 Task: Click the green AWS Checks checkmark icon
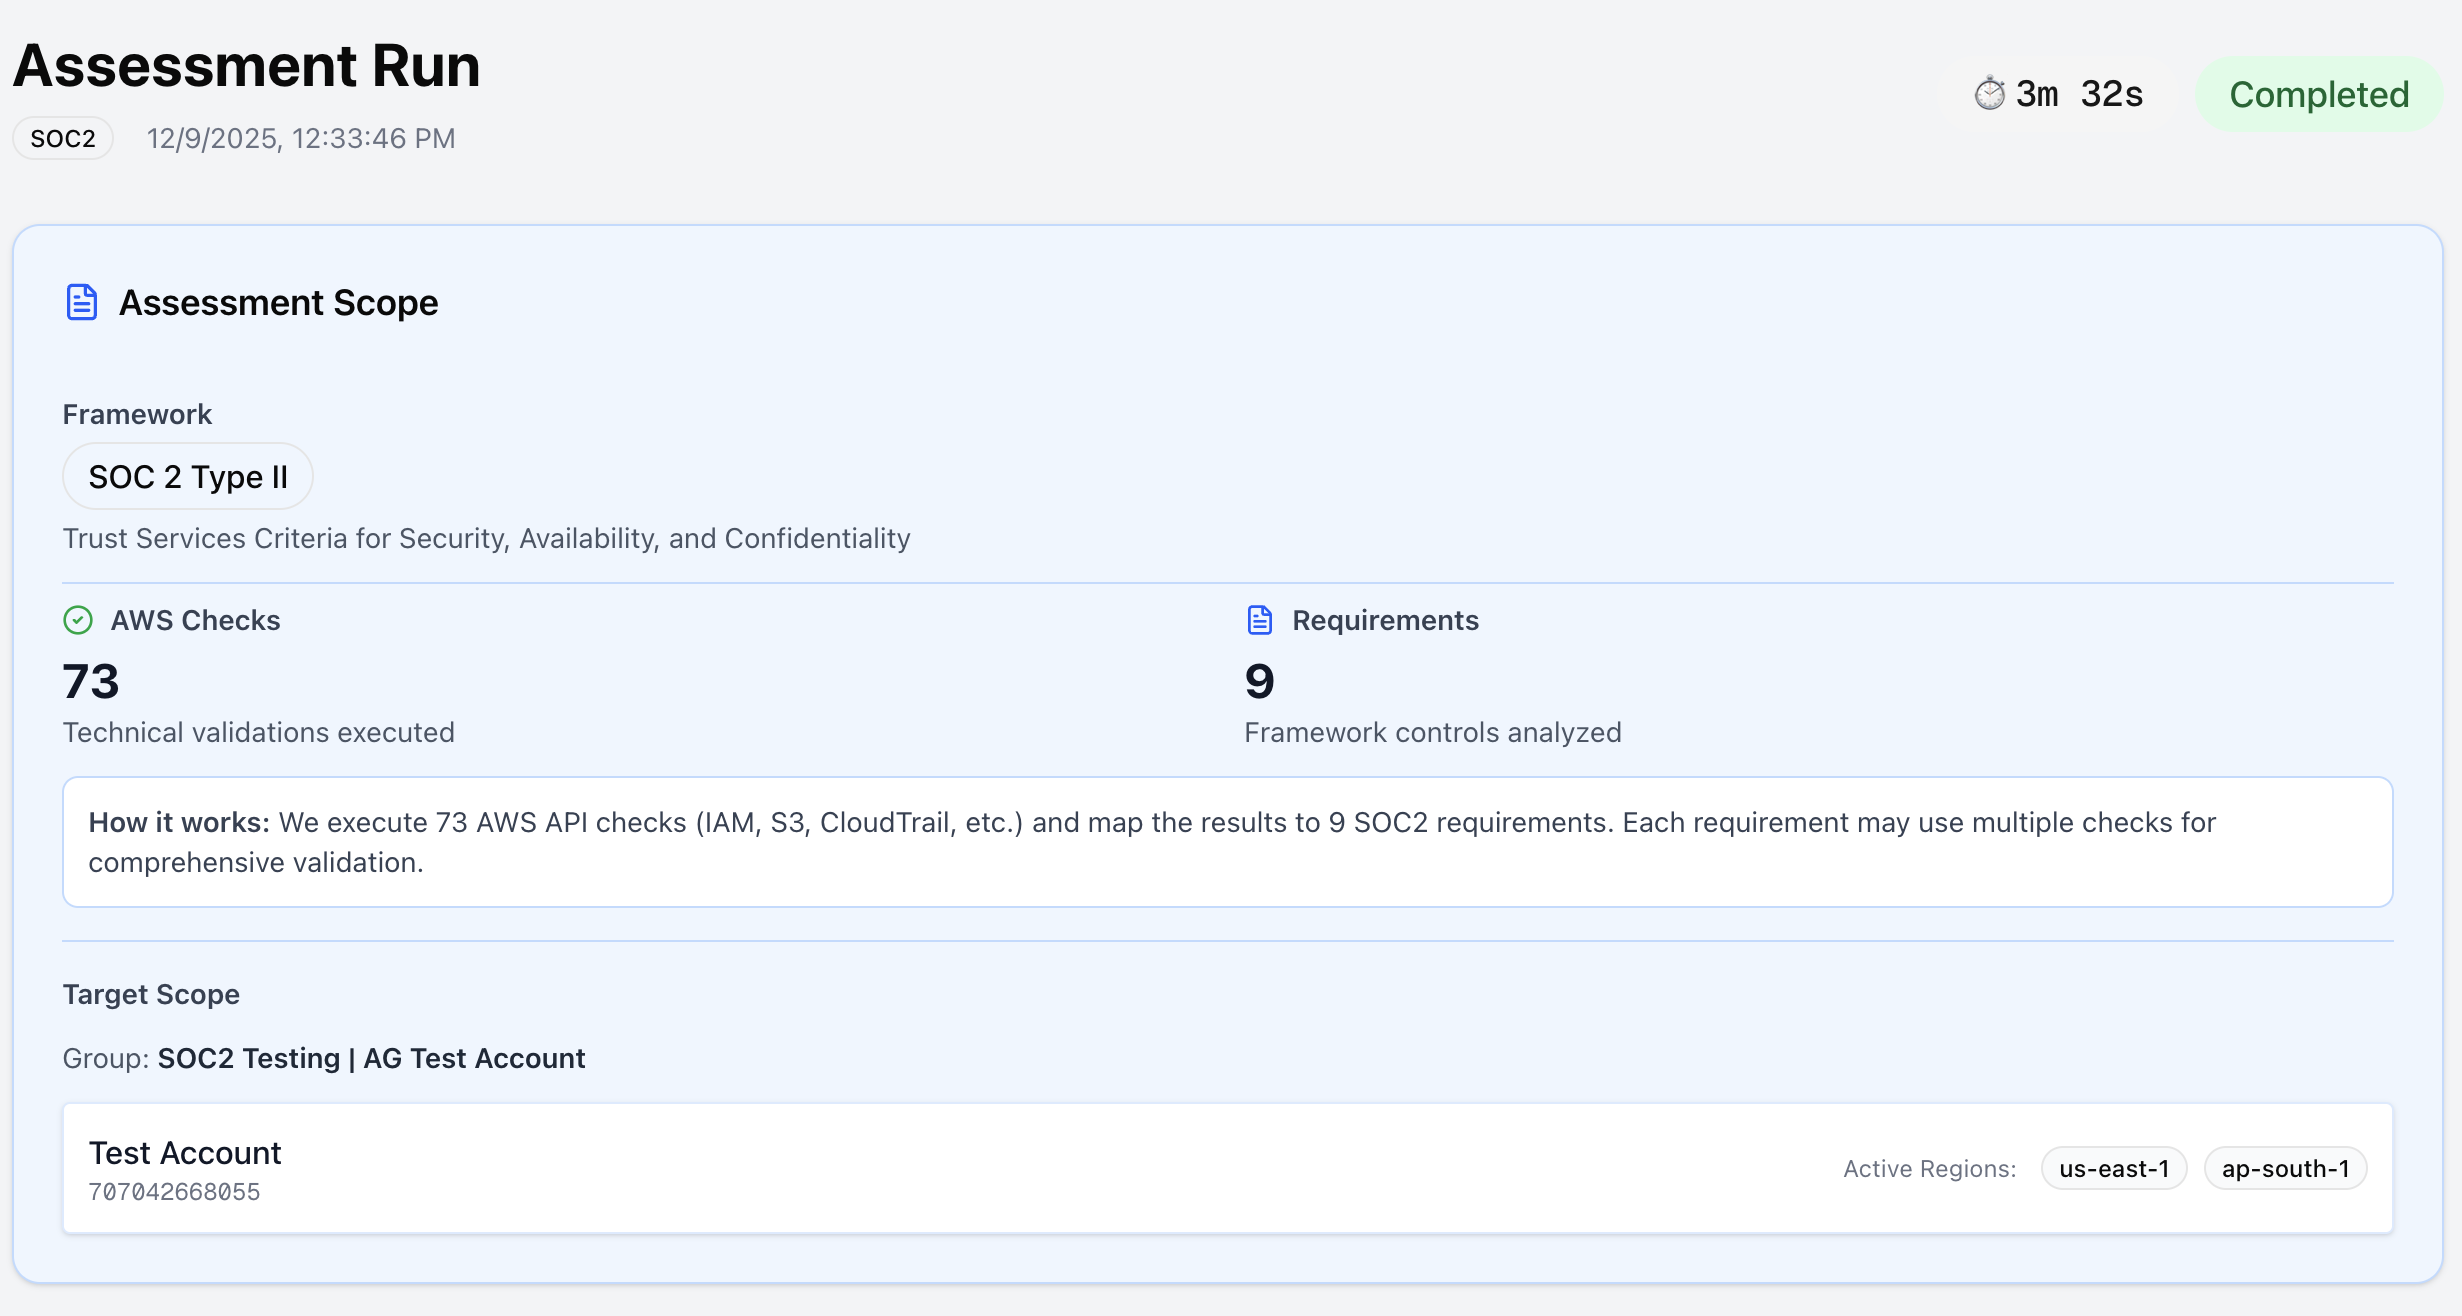pyautogui.click(x=78, y=620)
